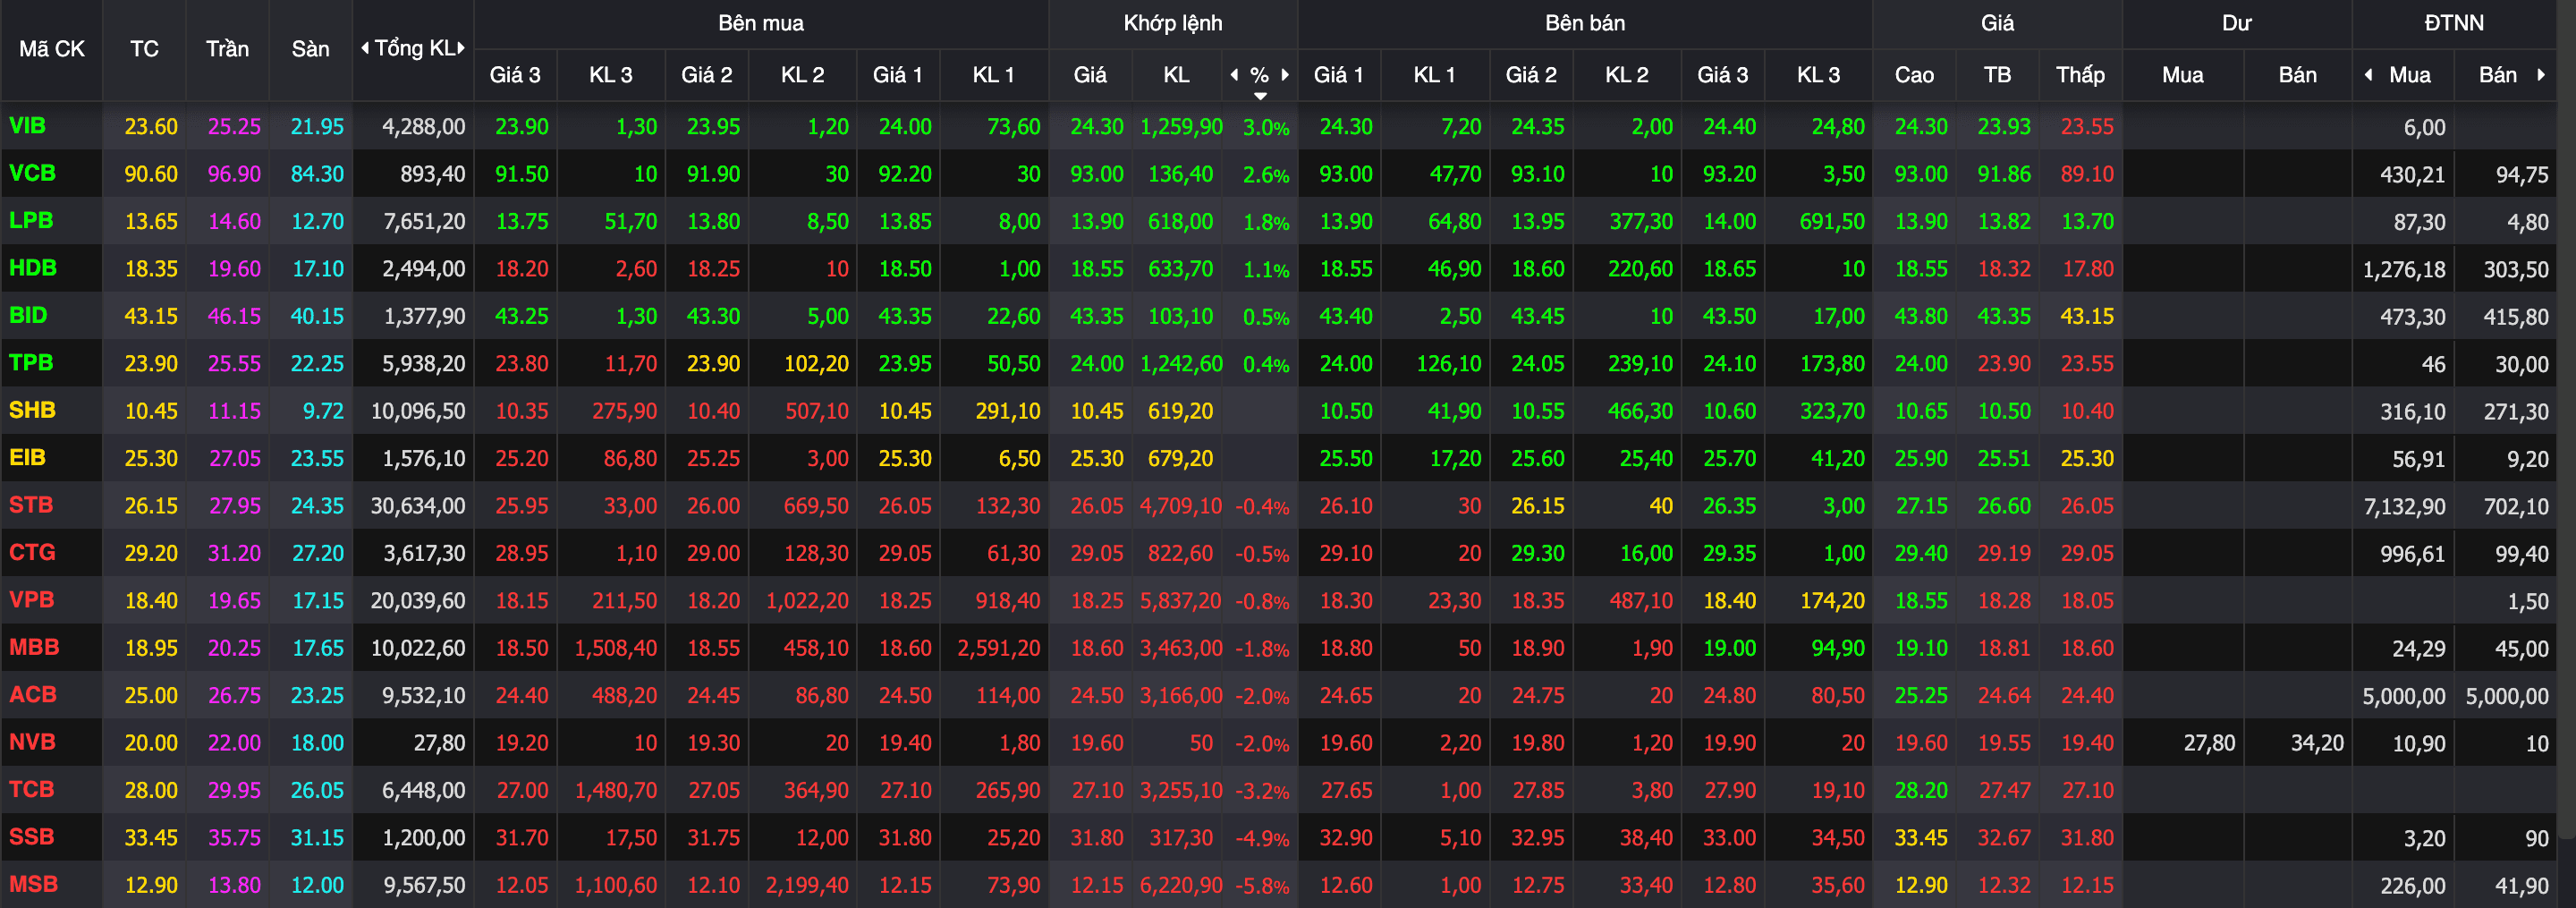Choose the NVB ticker row

tap(32, 742)
